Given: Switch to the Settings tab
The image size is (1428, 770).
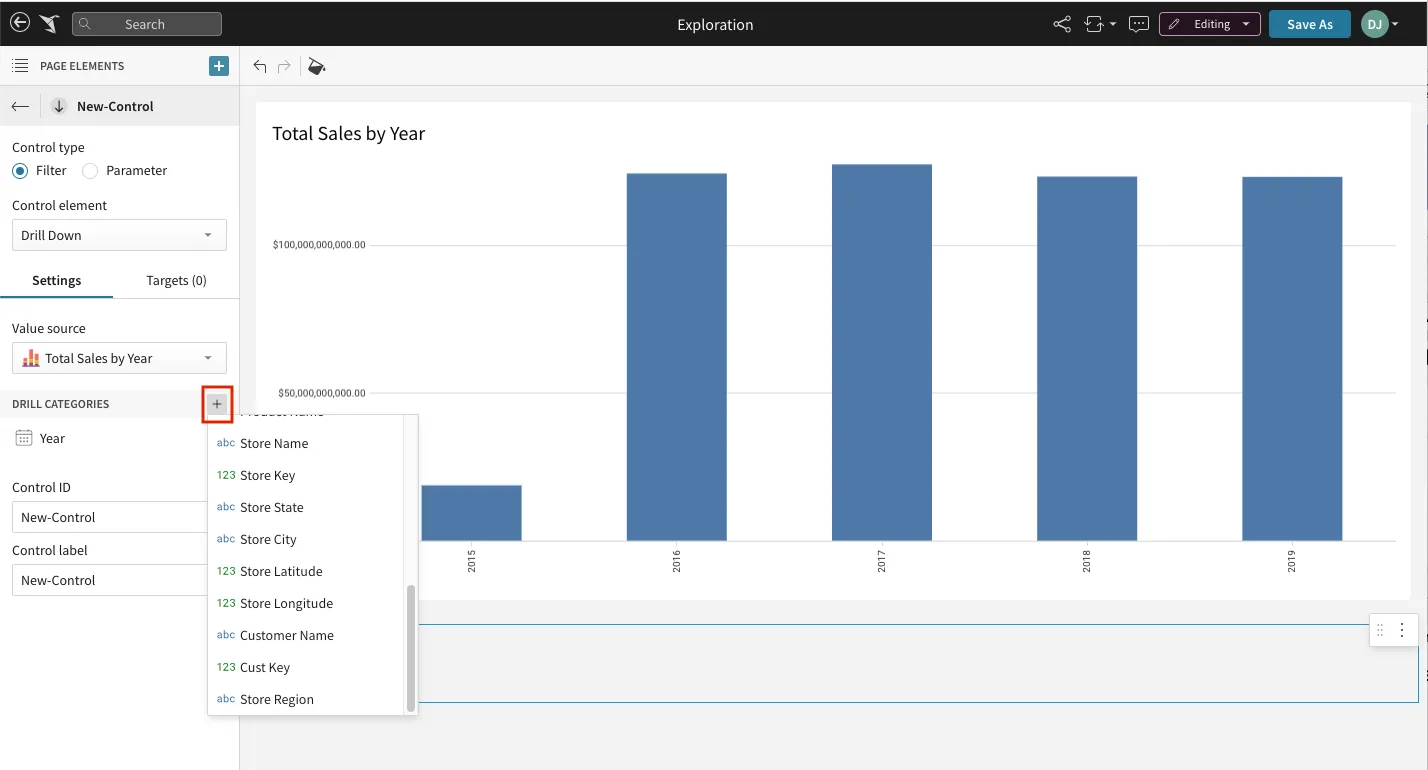Looking at the screenshot, I should (x=57, y=280).
